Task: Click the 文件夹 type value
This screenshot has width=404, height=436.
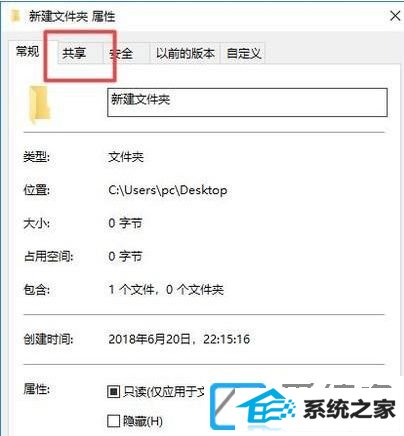Action: coord(126,157)
